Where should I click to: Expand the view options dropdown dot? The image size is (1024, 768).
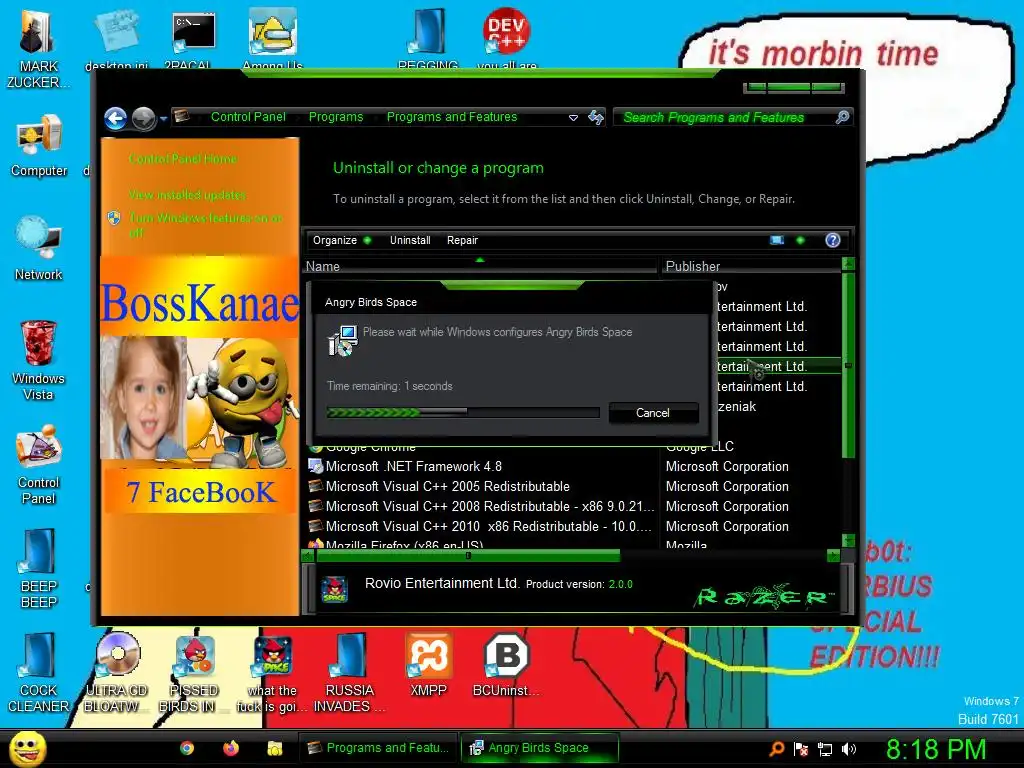click(x=801, y=240)
